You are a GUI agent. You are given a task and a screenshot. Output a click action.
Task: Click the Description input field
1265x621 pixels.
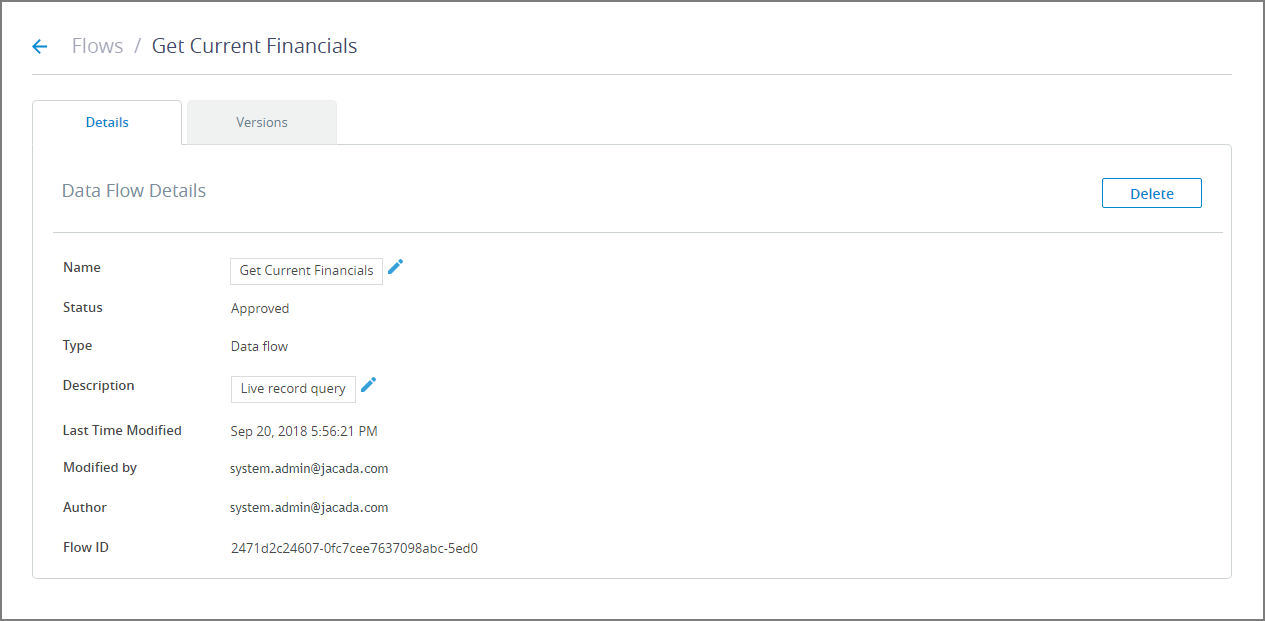(x=293, y=389)
